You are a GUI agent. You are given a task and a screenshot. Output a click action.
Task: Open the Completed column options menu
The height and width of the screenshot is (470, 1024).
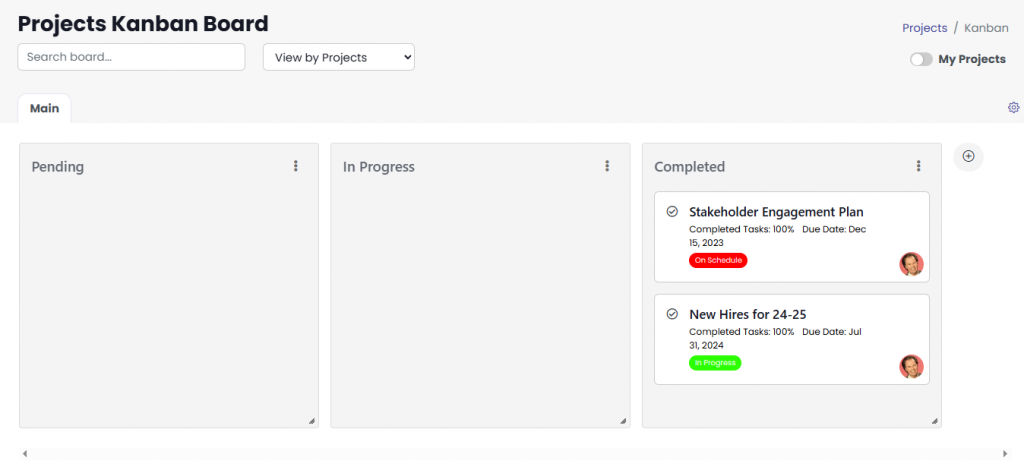click(x=918, y=166)
